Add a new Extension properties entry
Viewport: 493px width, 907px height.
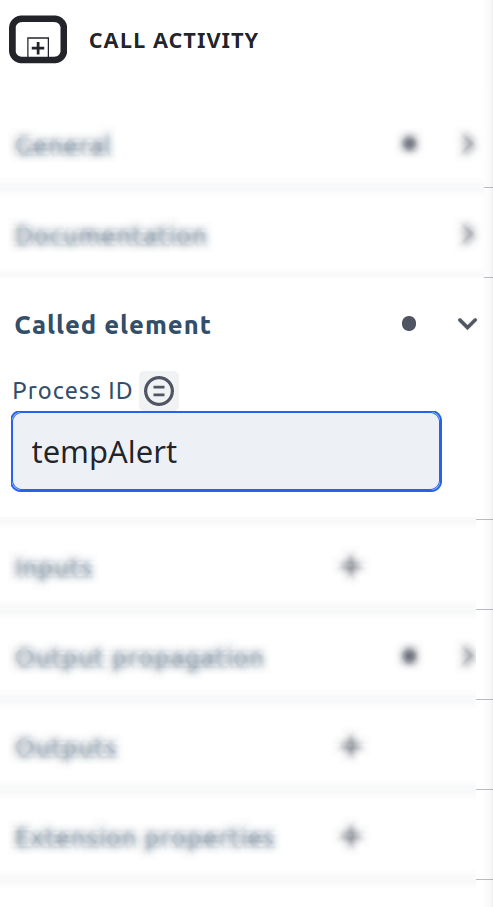[351, 836]
